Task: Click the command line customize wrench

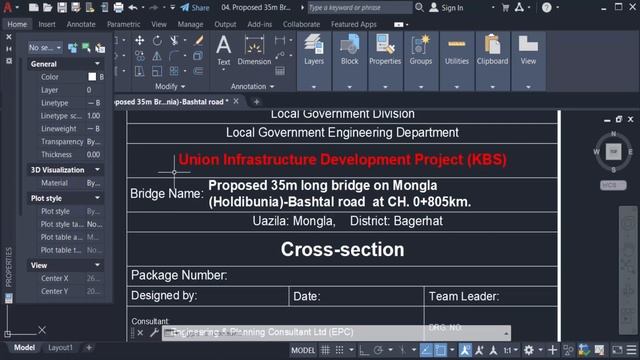Action: click(154, 333)
